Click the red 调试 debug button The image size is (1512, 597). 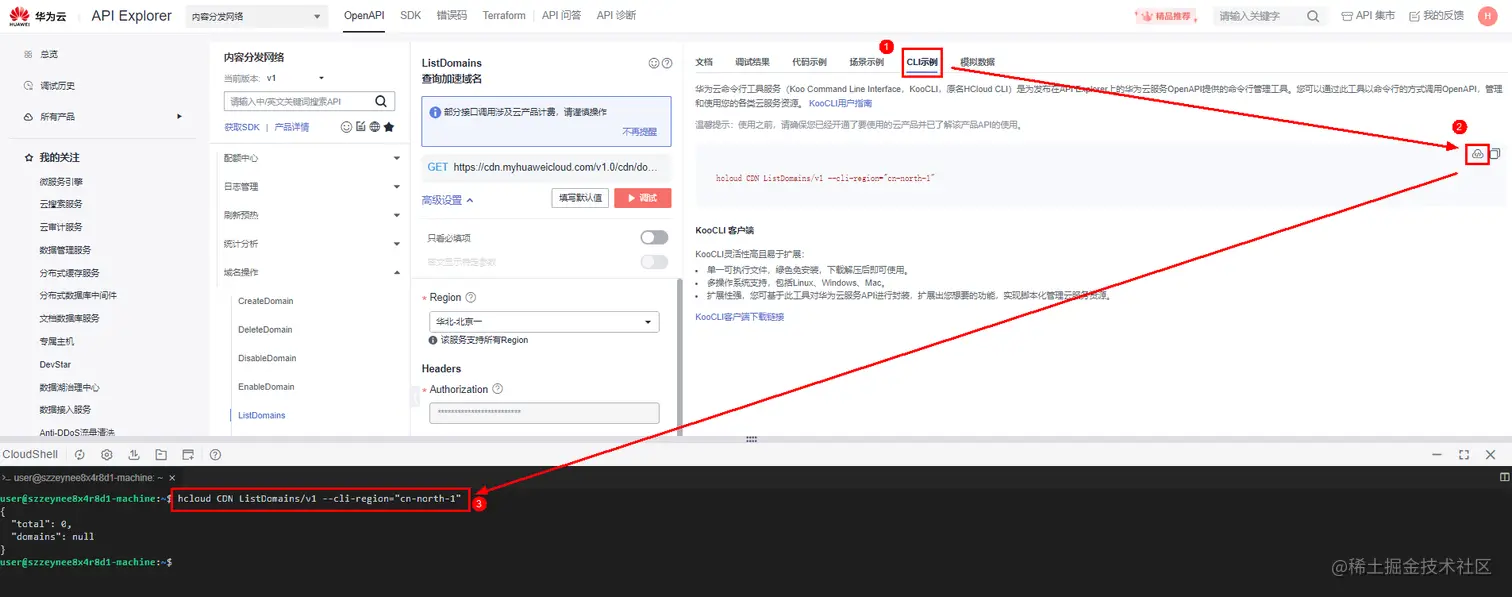643,198
